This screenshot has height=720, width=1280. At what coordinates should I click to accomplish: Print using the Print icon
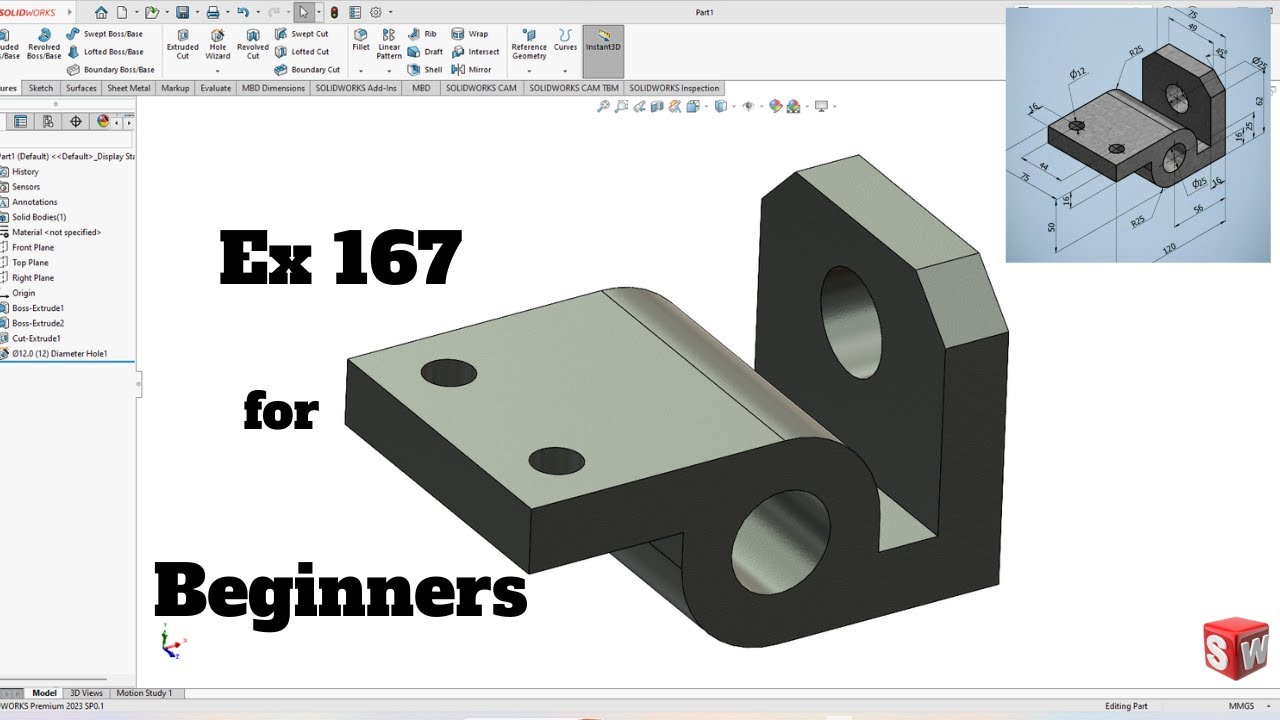[212, 13]
